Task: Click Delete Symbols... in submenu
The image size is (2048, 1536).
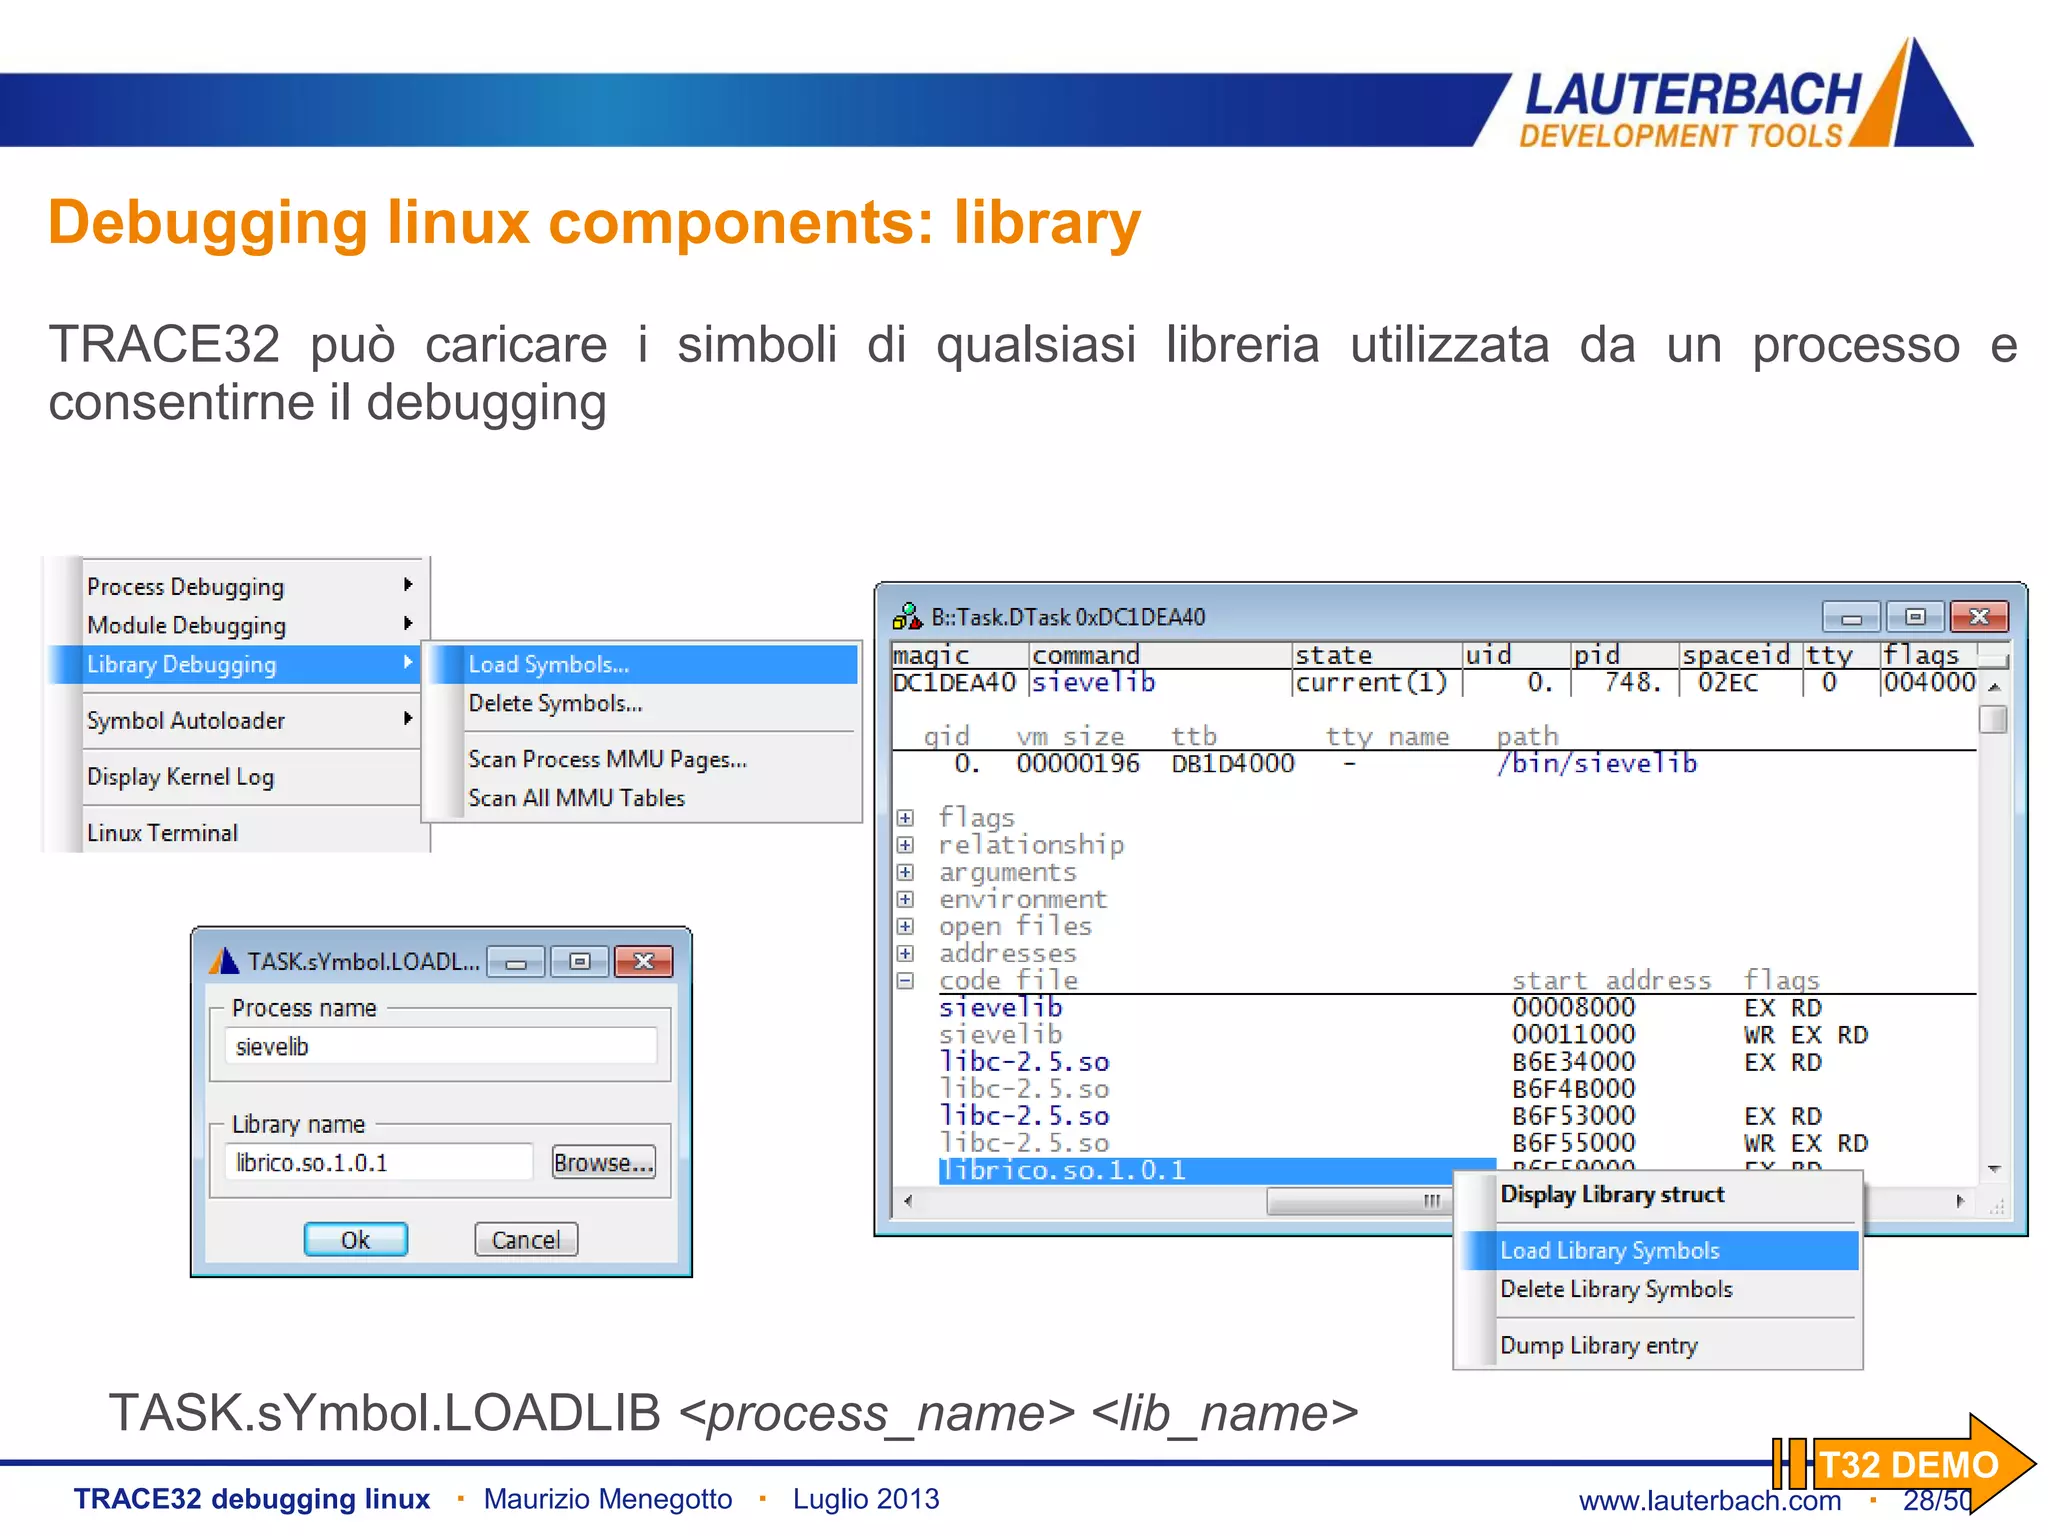Action: [644, 703]
